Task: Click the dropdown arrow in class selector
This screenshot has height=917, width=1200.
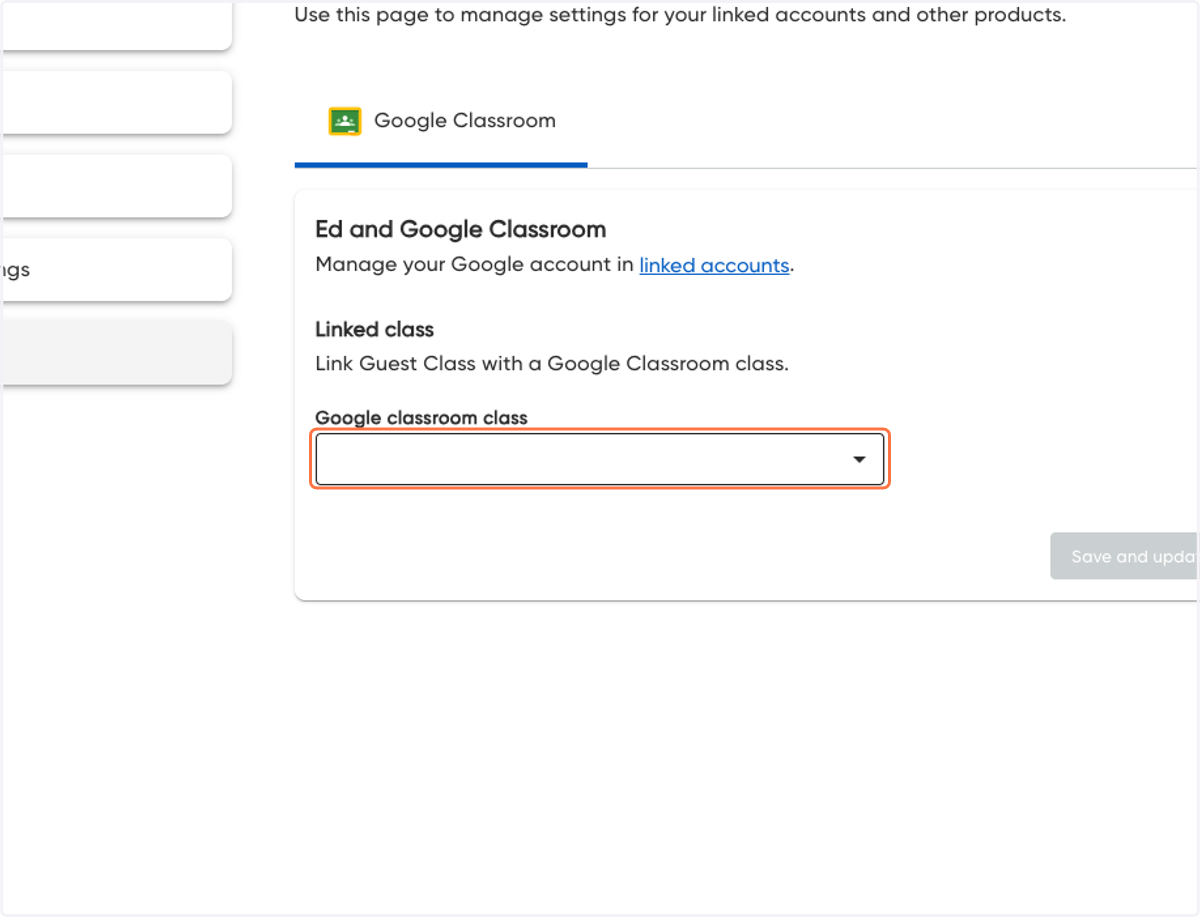Action: (x=858, y=459)
